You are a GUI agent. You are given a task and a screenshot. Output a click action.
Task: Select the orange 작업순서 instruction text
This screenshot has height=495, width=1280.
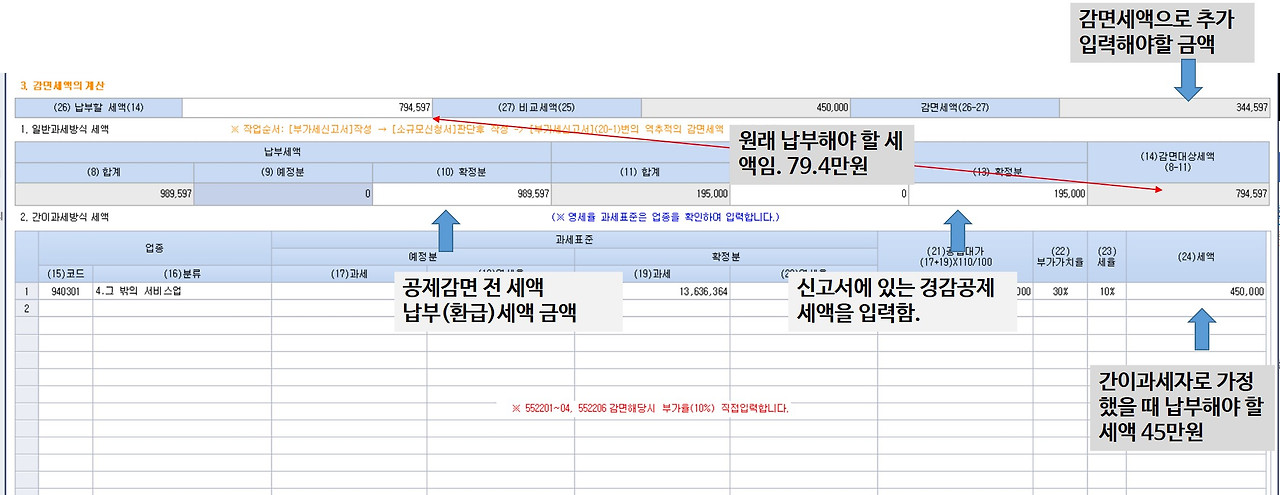coord(478,129)
